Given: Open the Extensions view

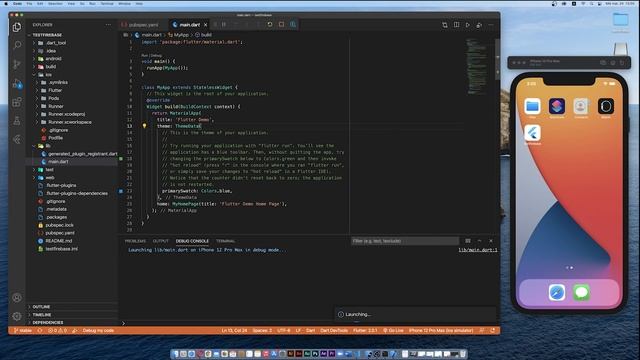Looking at the screenshot, I should click(17, 102).
